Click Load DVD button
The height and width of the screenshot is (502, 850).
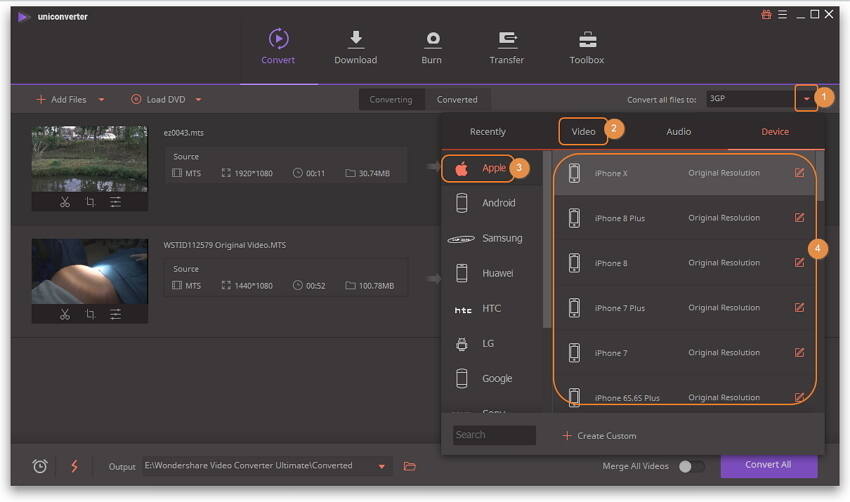point(158,100)
